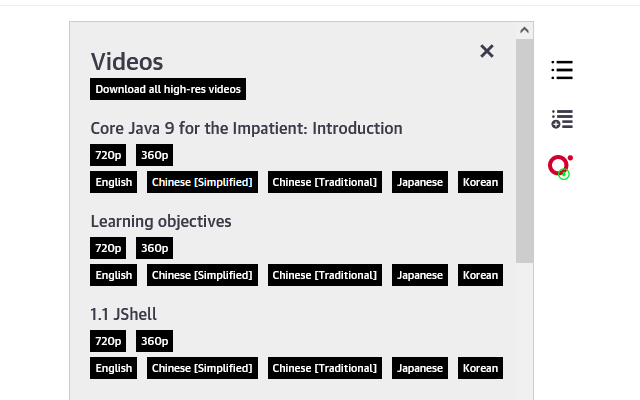Open the table of contents list icon
Image resolution: width=640 pixels, height=400 pixels.
tap(562, 70)
